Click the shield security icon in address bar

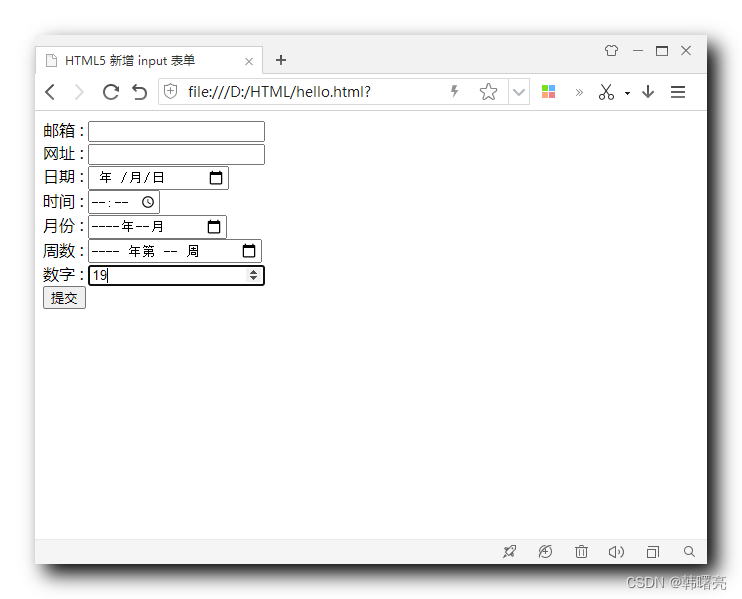pyautogui.click(x=170, y=91)
